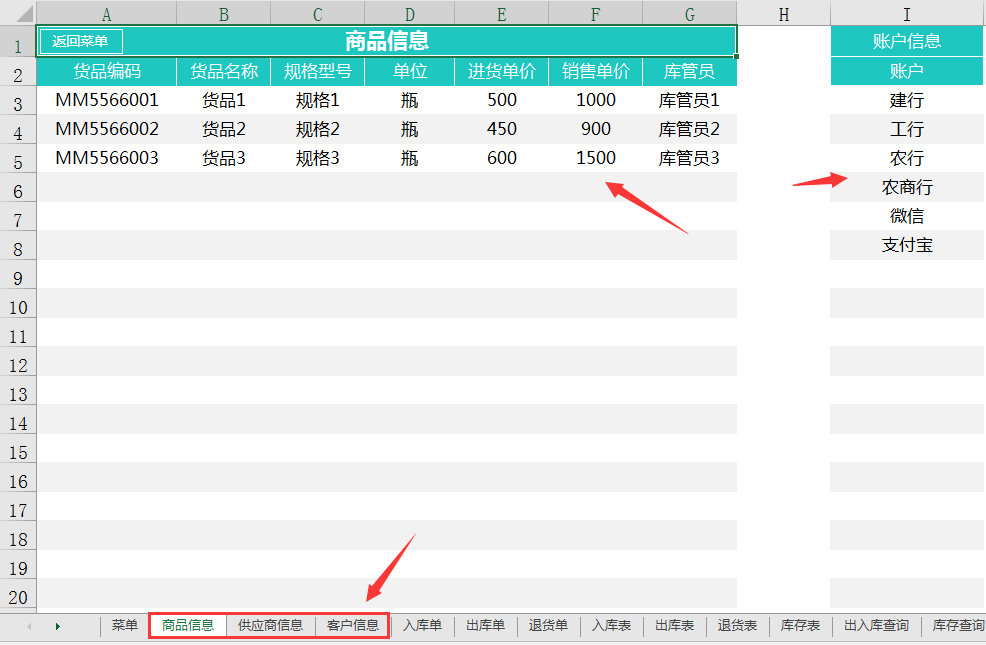Select column C header
986x645 pixels.
point(318,14)
